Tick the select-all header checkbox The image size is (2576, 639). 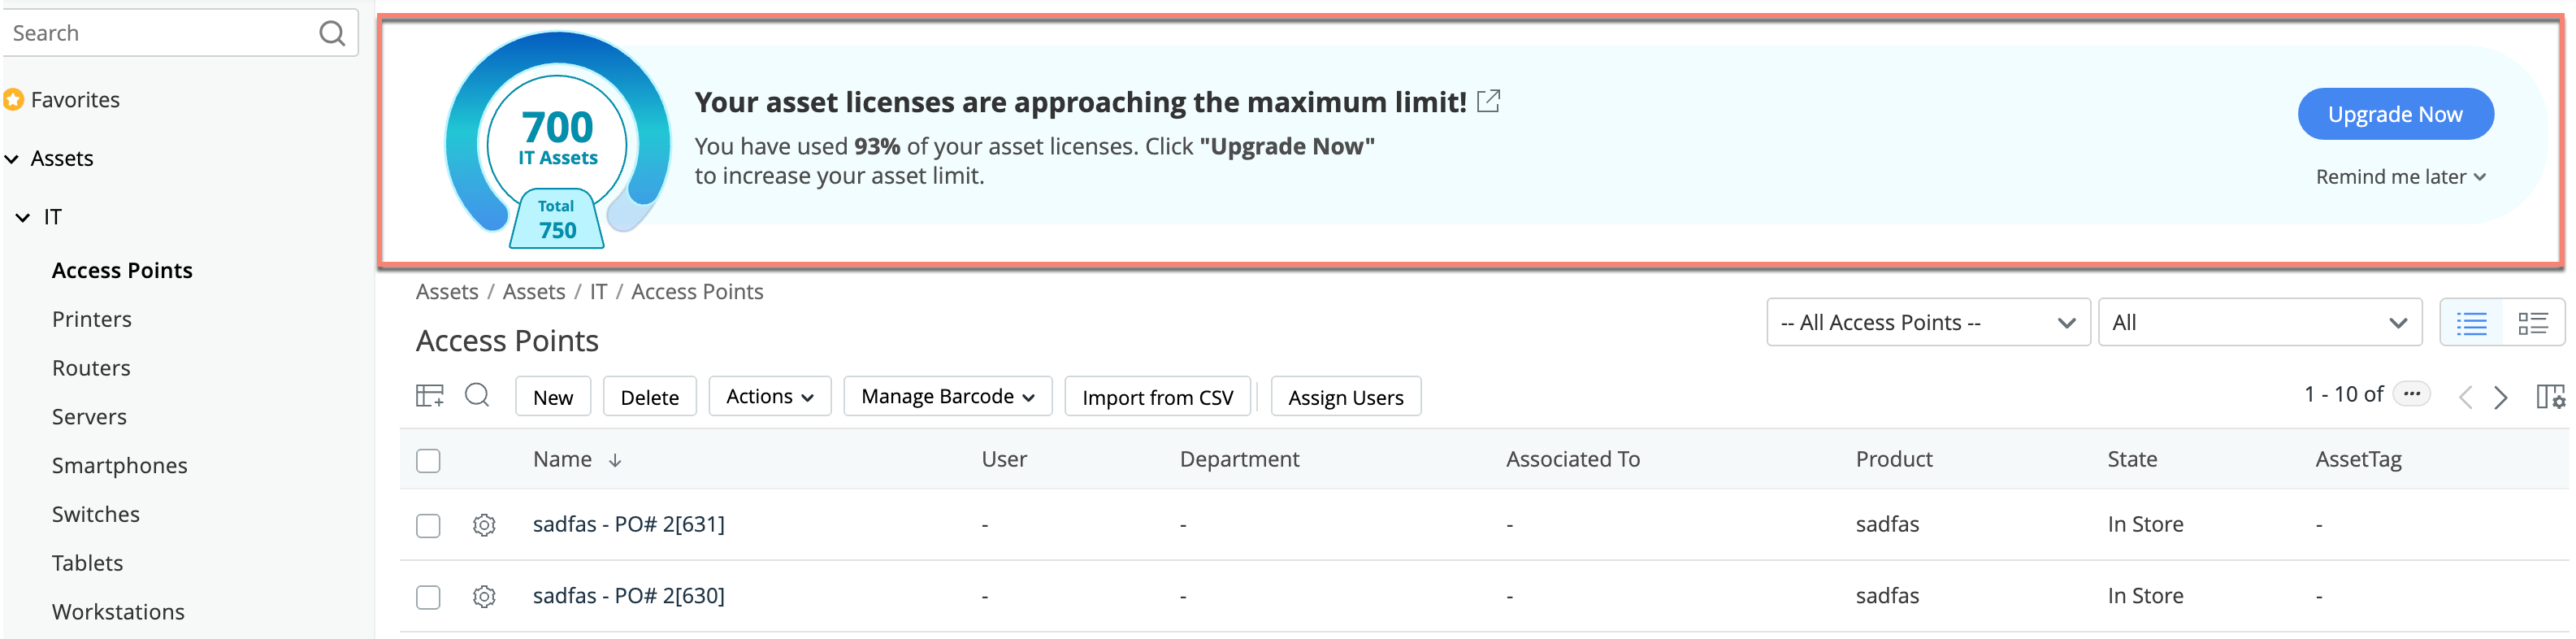coord(428,461)
